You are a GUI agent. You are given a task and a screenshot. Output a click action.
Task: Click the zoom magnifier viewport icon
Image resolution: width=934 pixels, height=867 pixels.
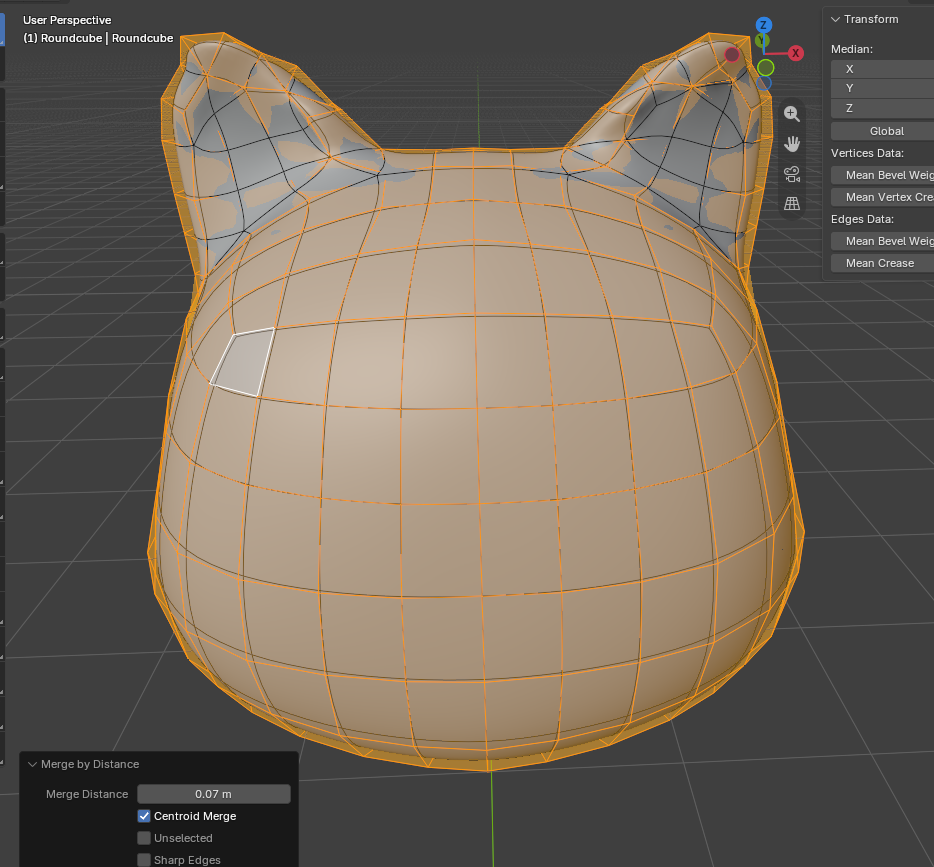tap(792, 114)
